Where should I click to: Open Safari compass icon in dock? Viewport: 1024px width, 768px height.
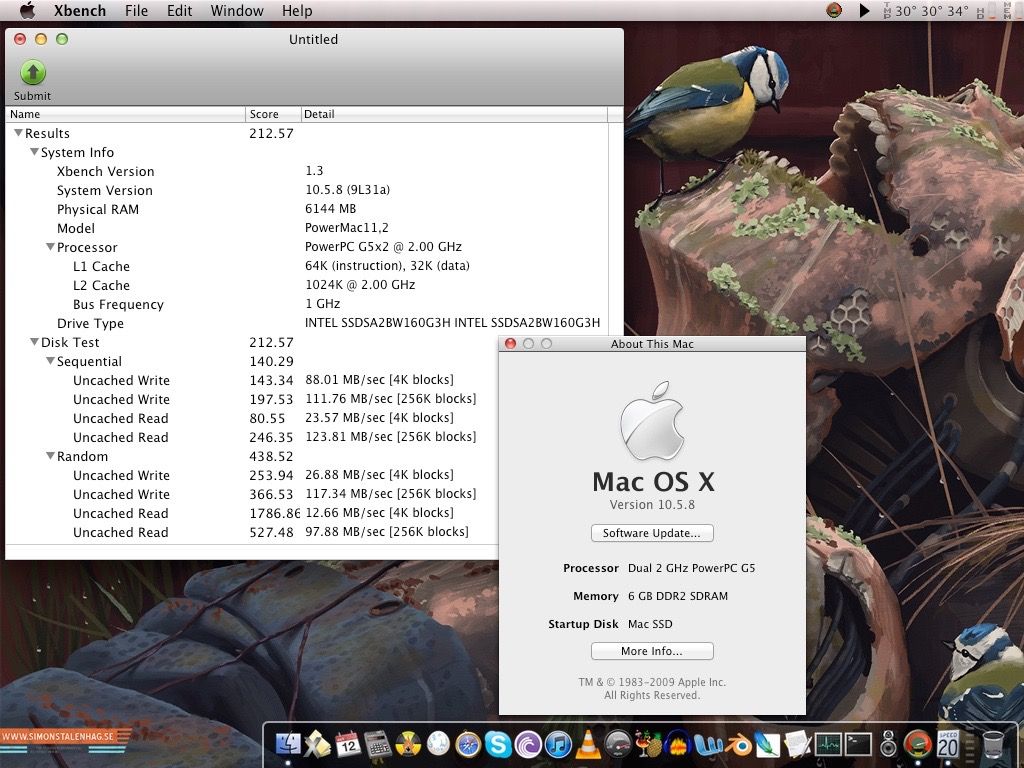click(x=468, y=744)
